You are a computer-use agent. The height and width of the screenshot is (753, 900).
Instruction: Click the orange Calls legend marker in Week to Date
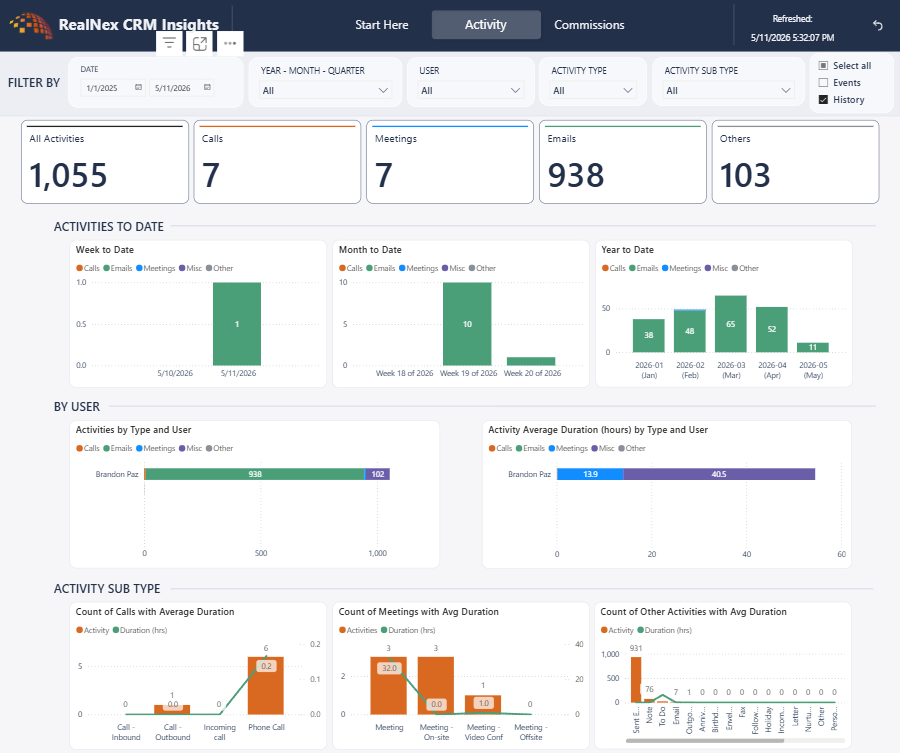(79, 268)
